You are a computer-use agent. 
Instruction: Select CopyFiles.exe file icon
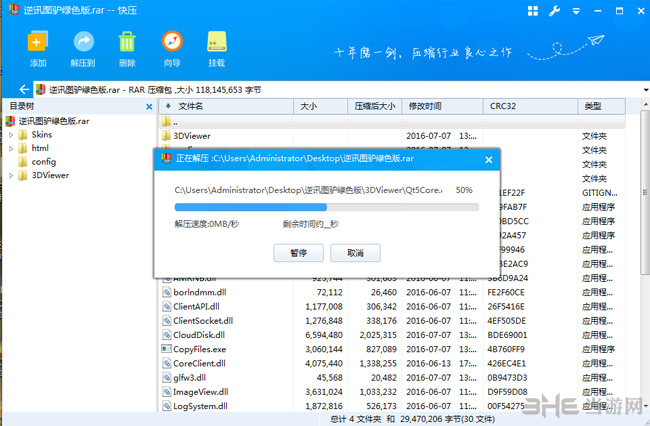click(x=166, y=349)
